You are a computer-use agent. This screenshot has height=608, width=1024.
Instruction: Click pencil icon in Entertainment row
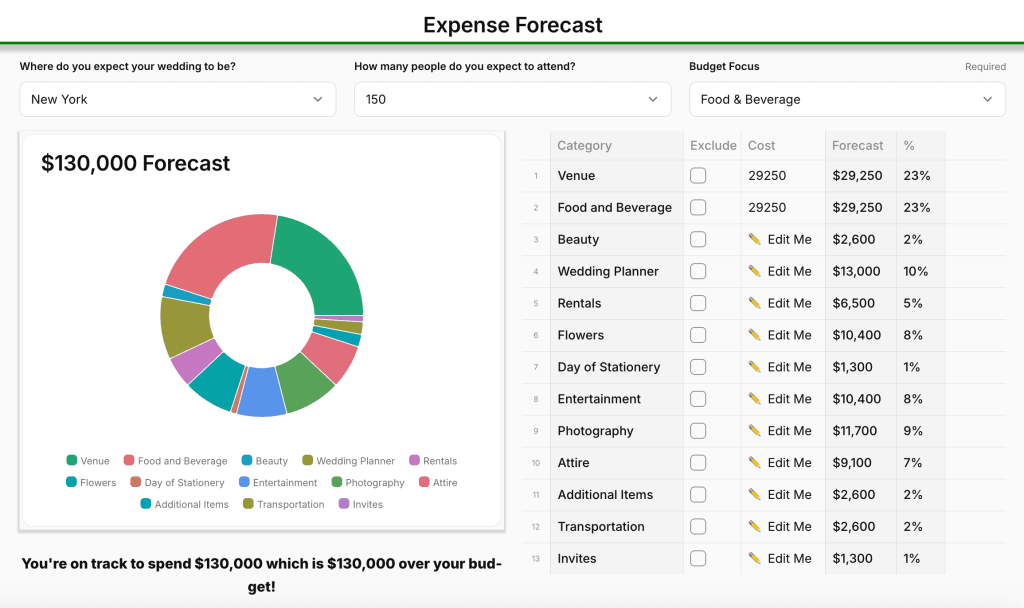(x=754, y=399)
